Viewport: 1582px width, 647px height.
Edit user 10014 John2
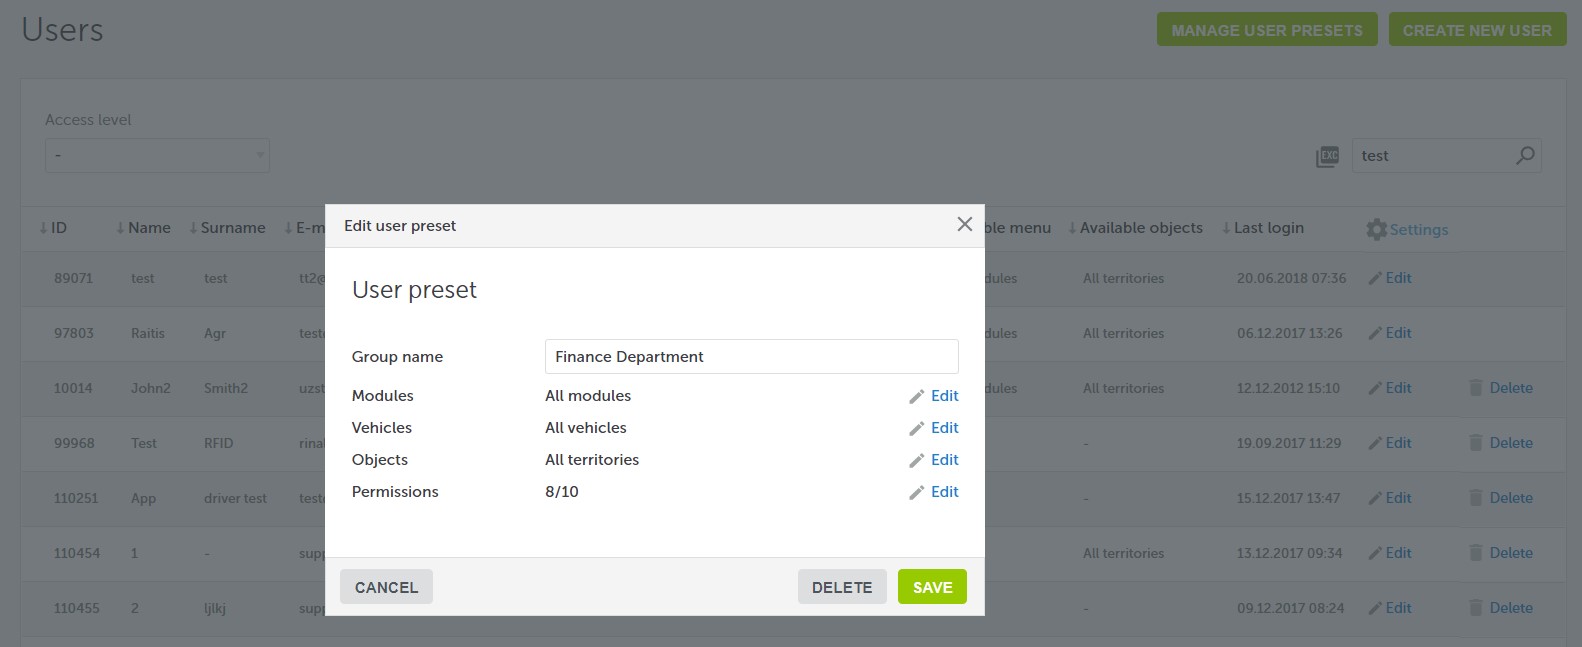(1398, 388)
